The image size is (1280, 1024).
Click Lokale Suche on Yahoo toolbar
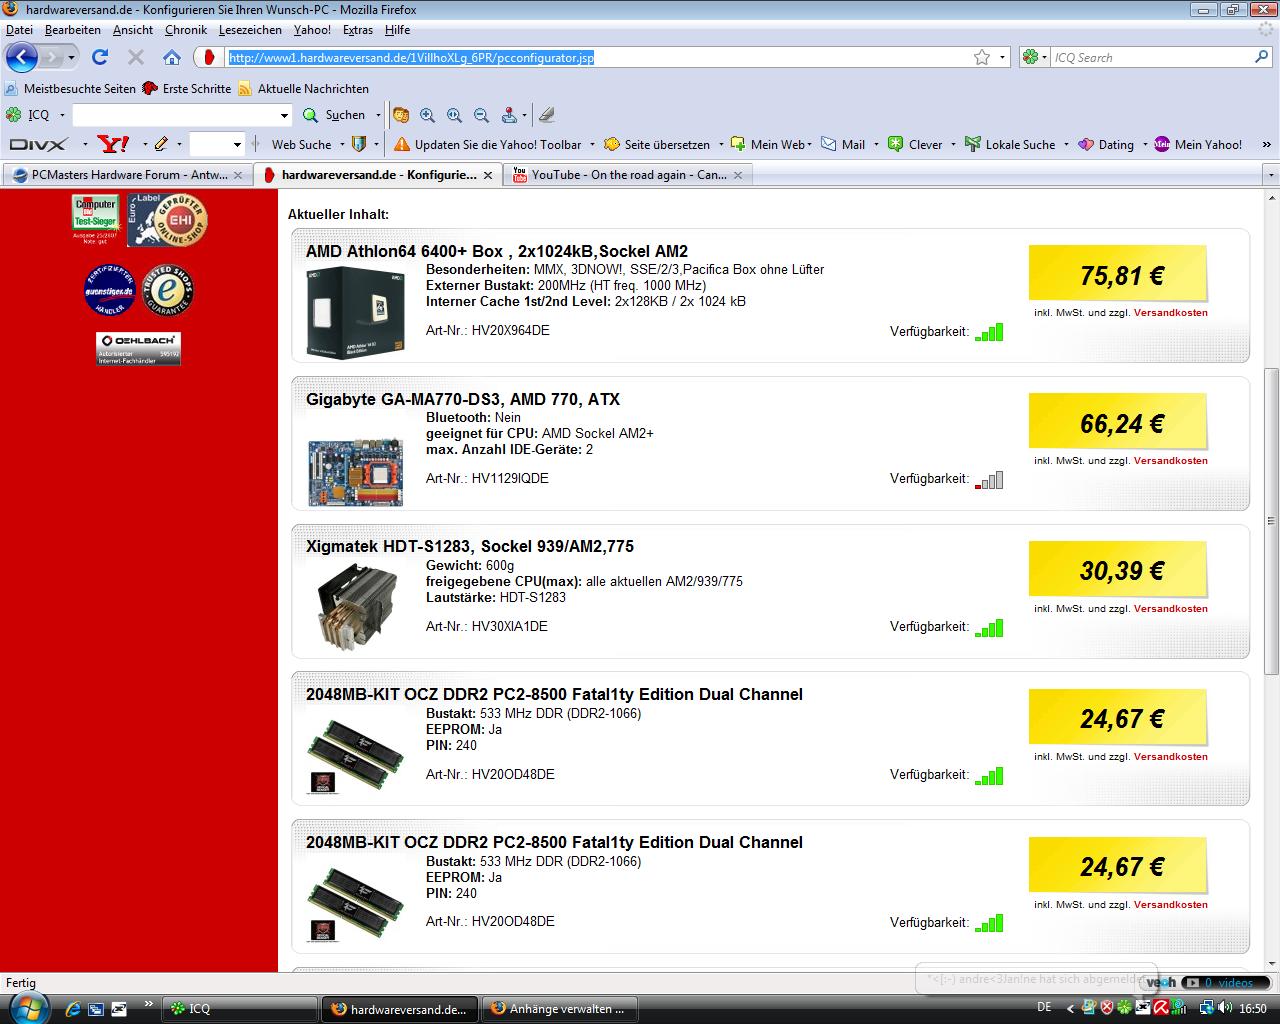point(1010,144)
